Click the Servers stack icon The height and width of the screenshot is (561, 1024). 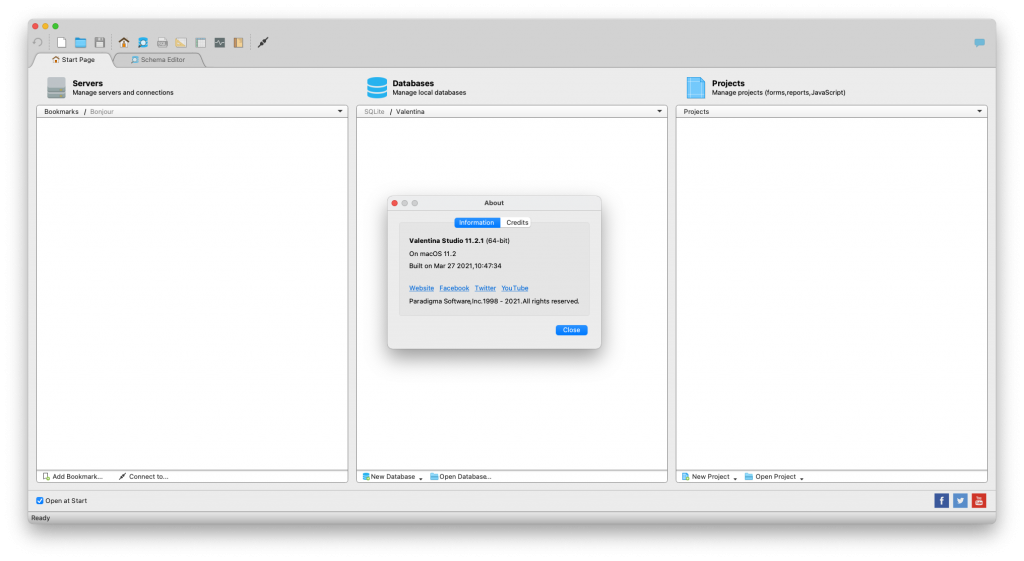click(x=57, y=88)
